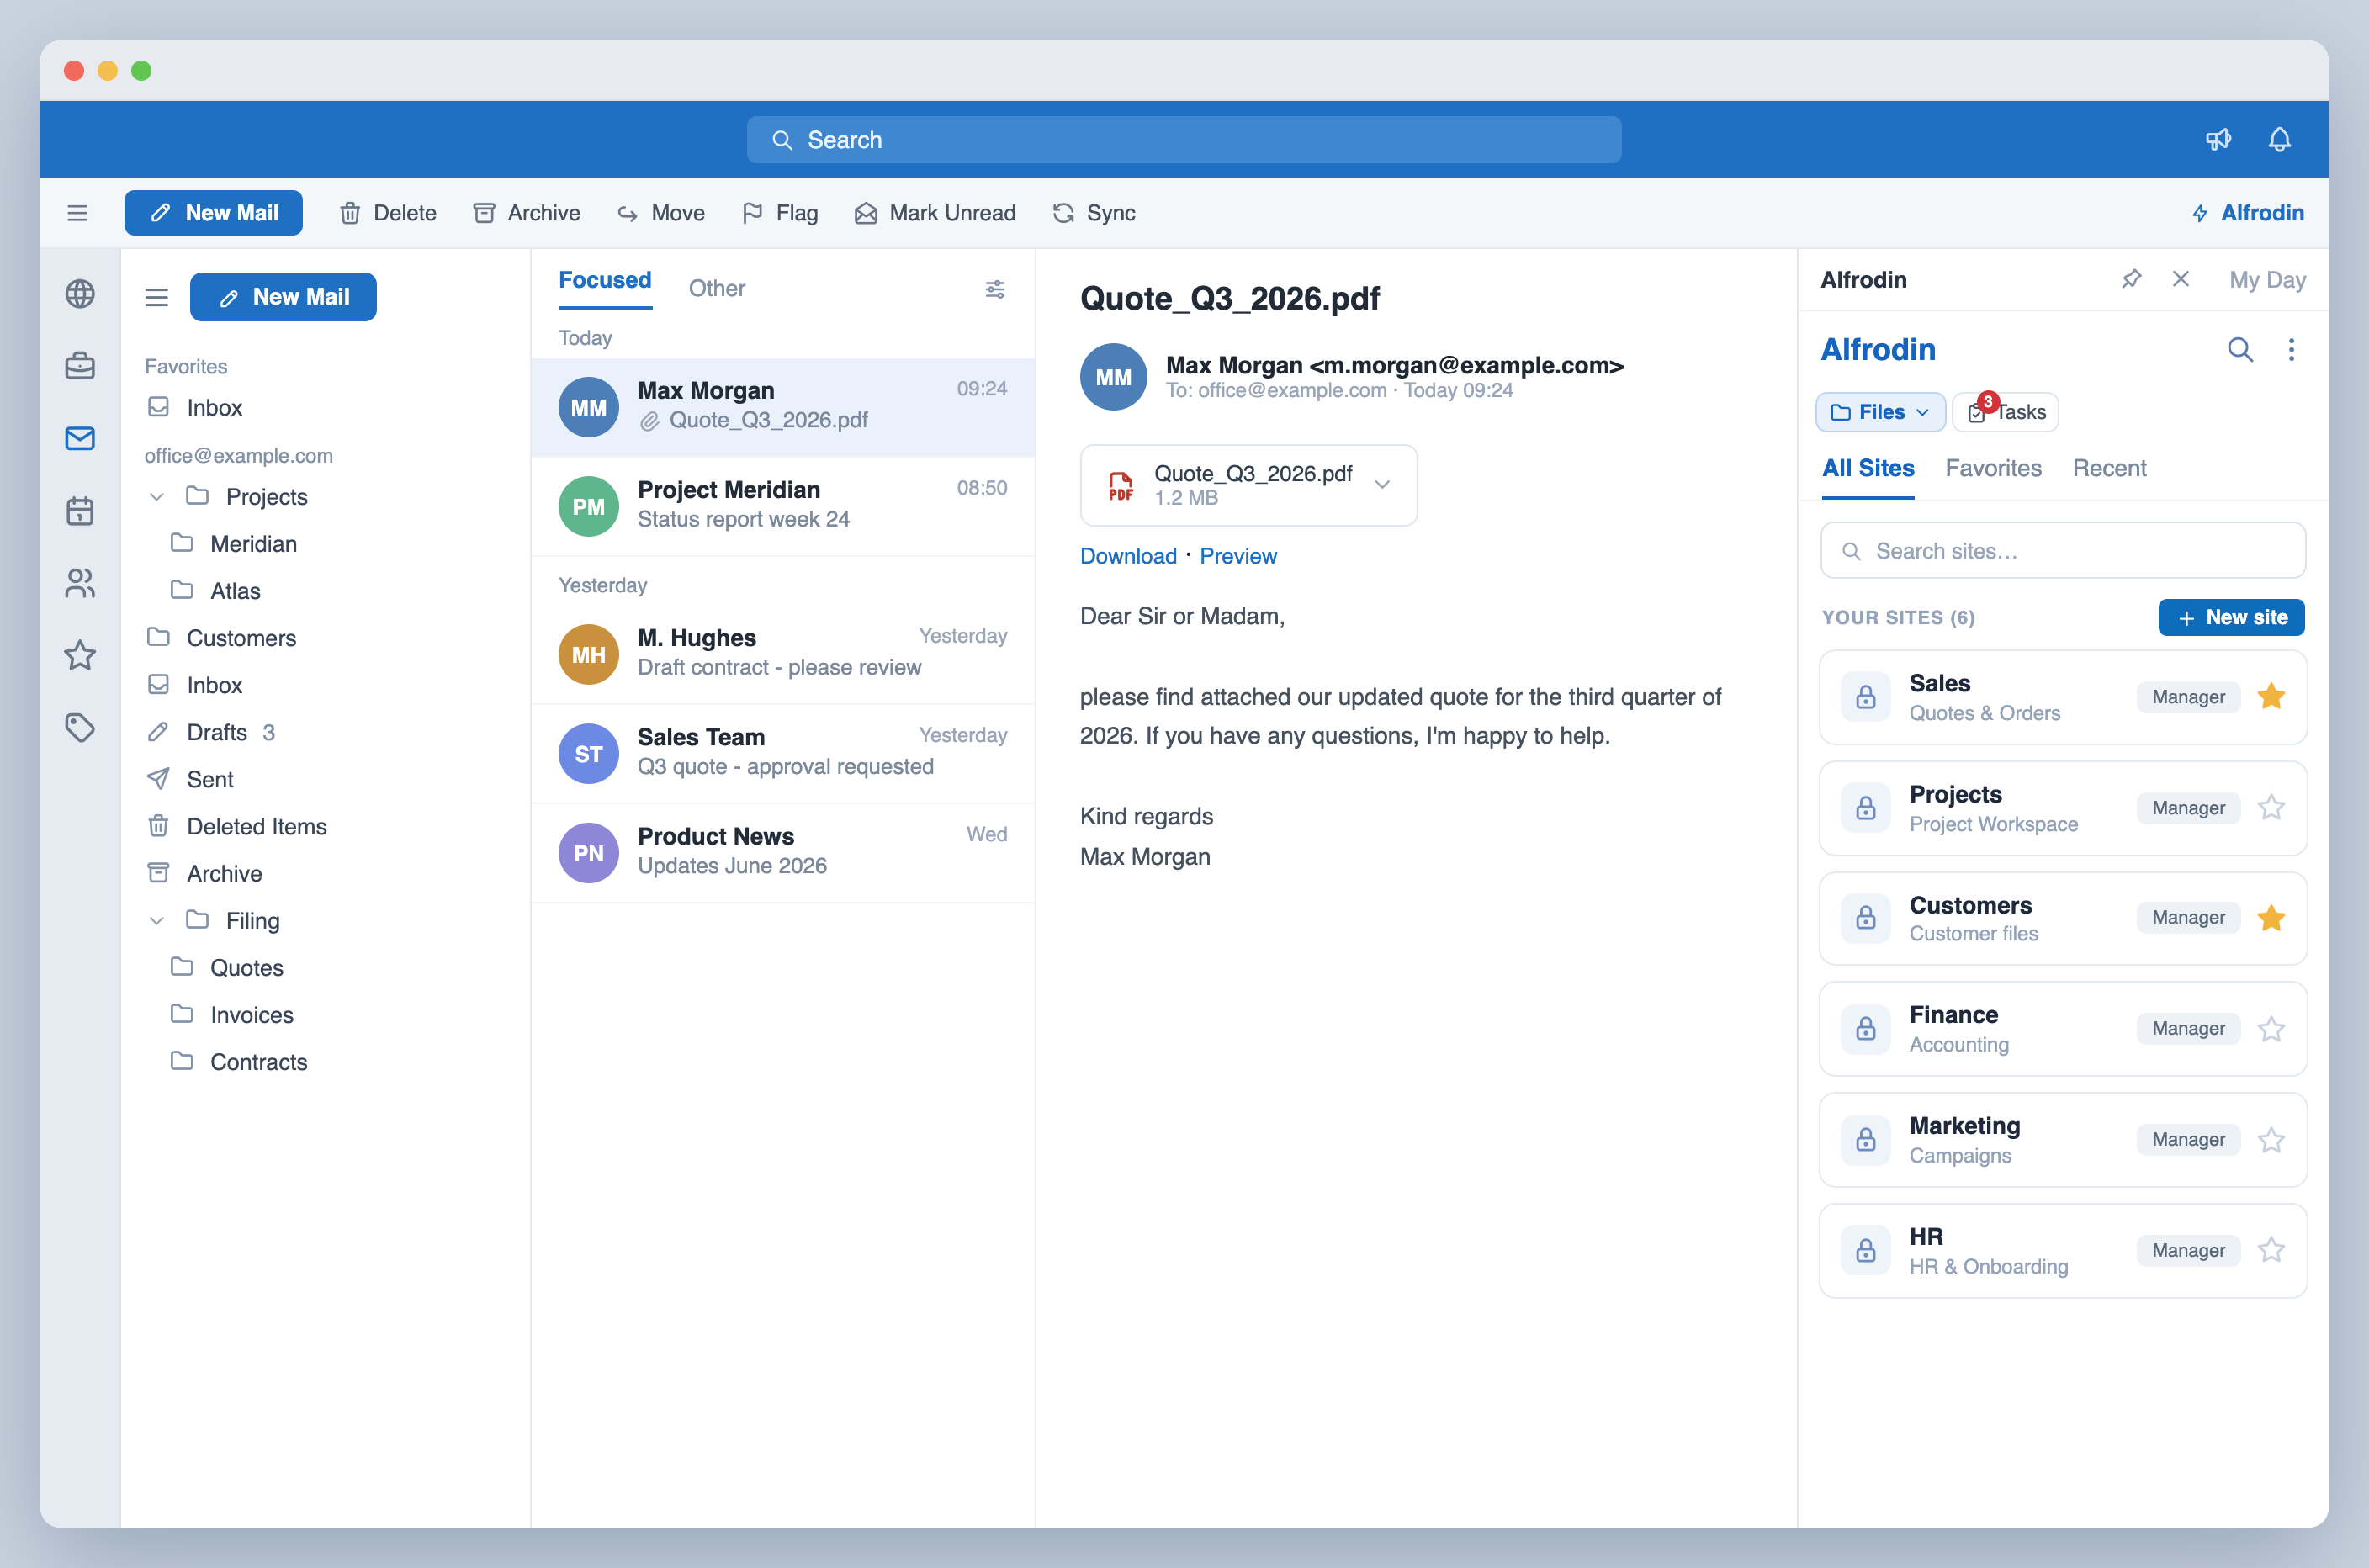Click the Search sites field
2369x1568 pixels.
click(x=2063, y=551)
